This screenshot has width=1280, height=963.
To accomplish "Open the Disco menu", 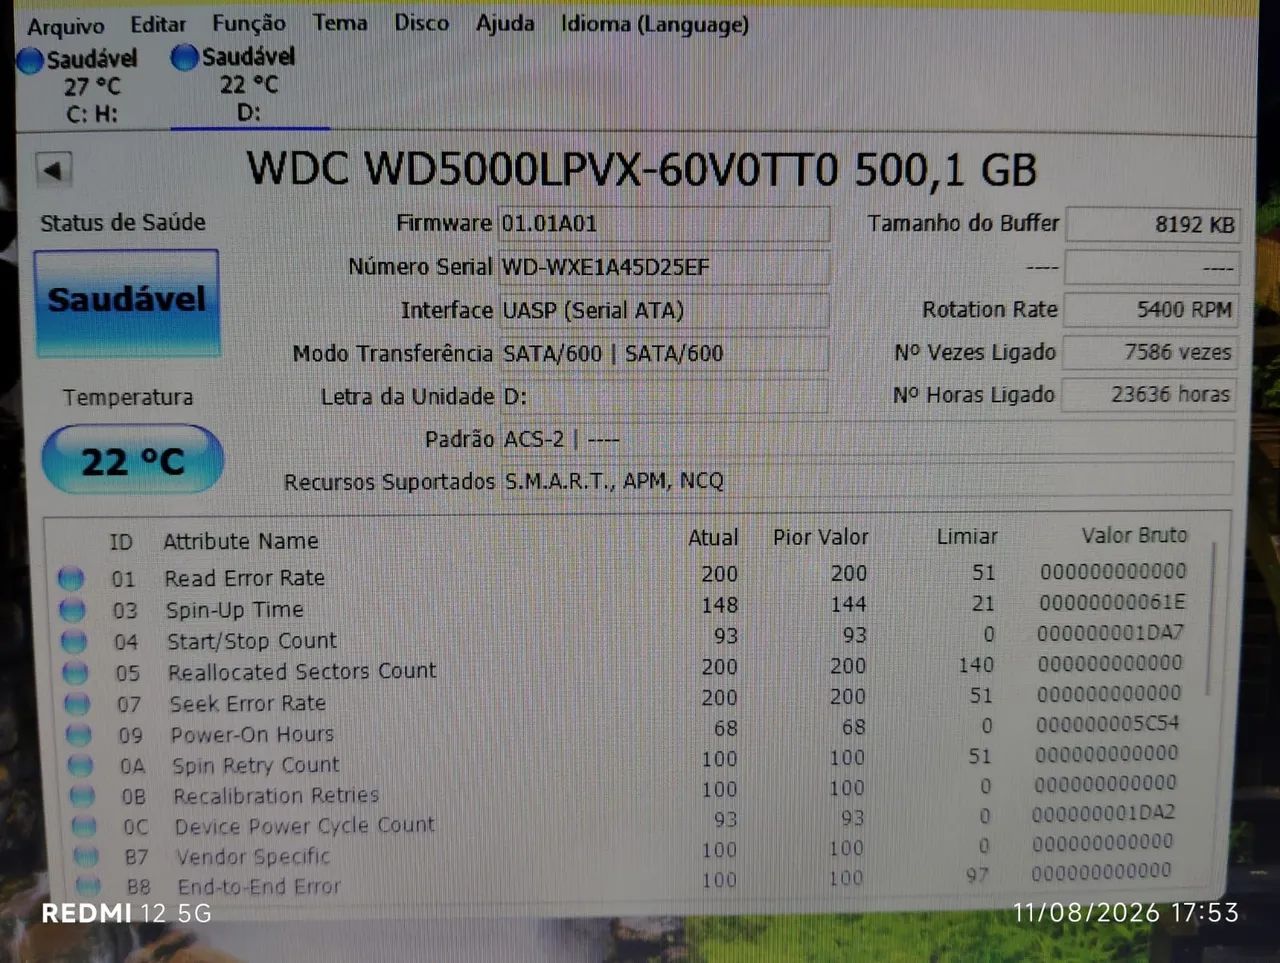I will pyautogui.click(x=421, y=22).
